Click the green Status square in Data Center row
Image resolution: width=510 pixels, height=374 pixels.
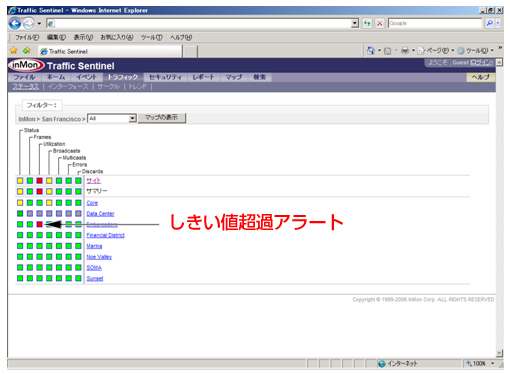click(x=20, y=213)
